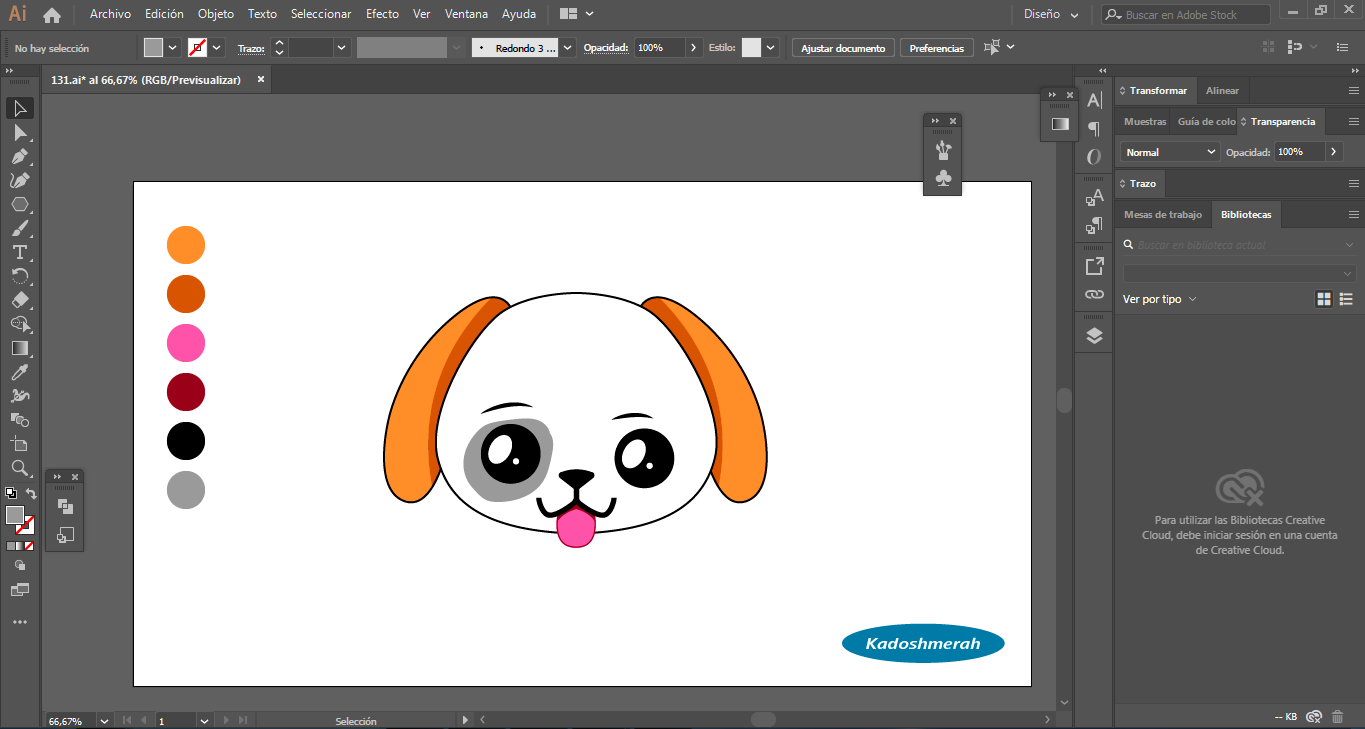1365x729 pixels.
Task: Select the Paintbrush tool
Action: tap(19, 228)
